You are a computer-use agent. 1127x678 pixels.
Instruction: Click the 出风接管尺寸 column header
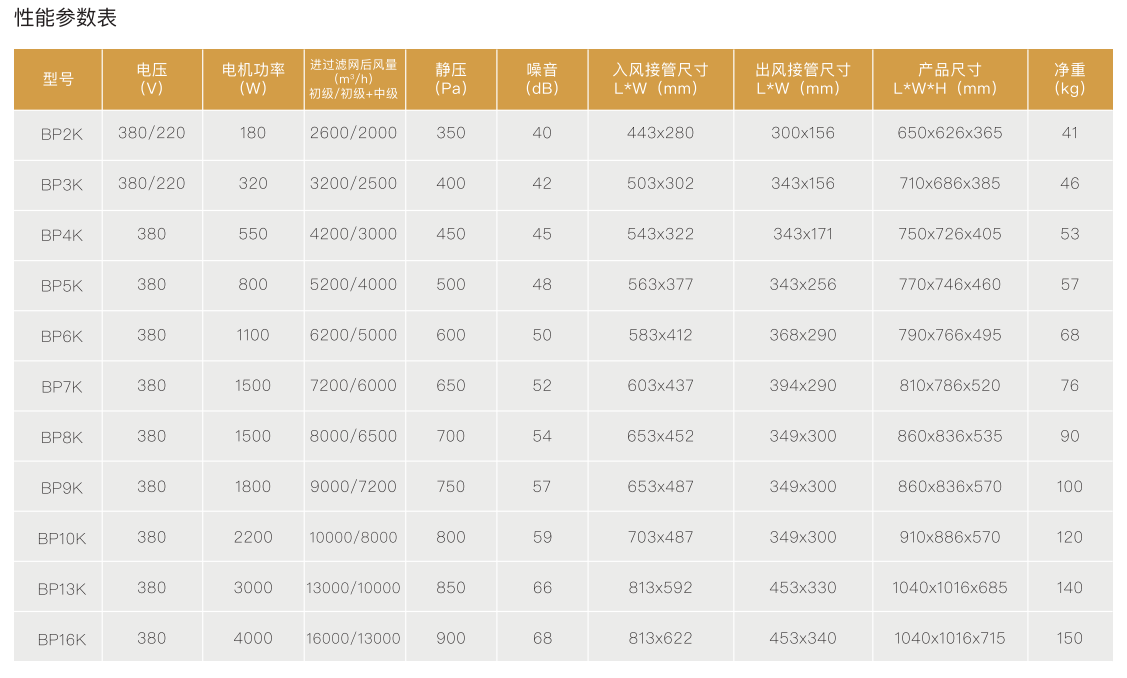[x=803, y=79]
